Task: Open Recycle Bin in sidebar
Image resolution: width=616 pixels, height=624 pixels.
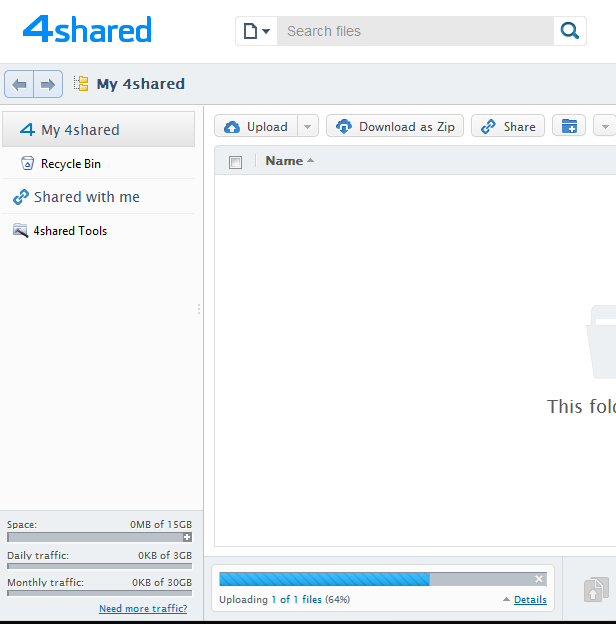Action: pyautogui.click(x=70, y=164)
